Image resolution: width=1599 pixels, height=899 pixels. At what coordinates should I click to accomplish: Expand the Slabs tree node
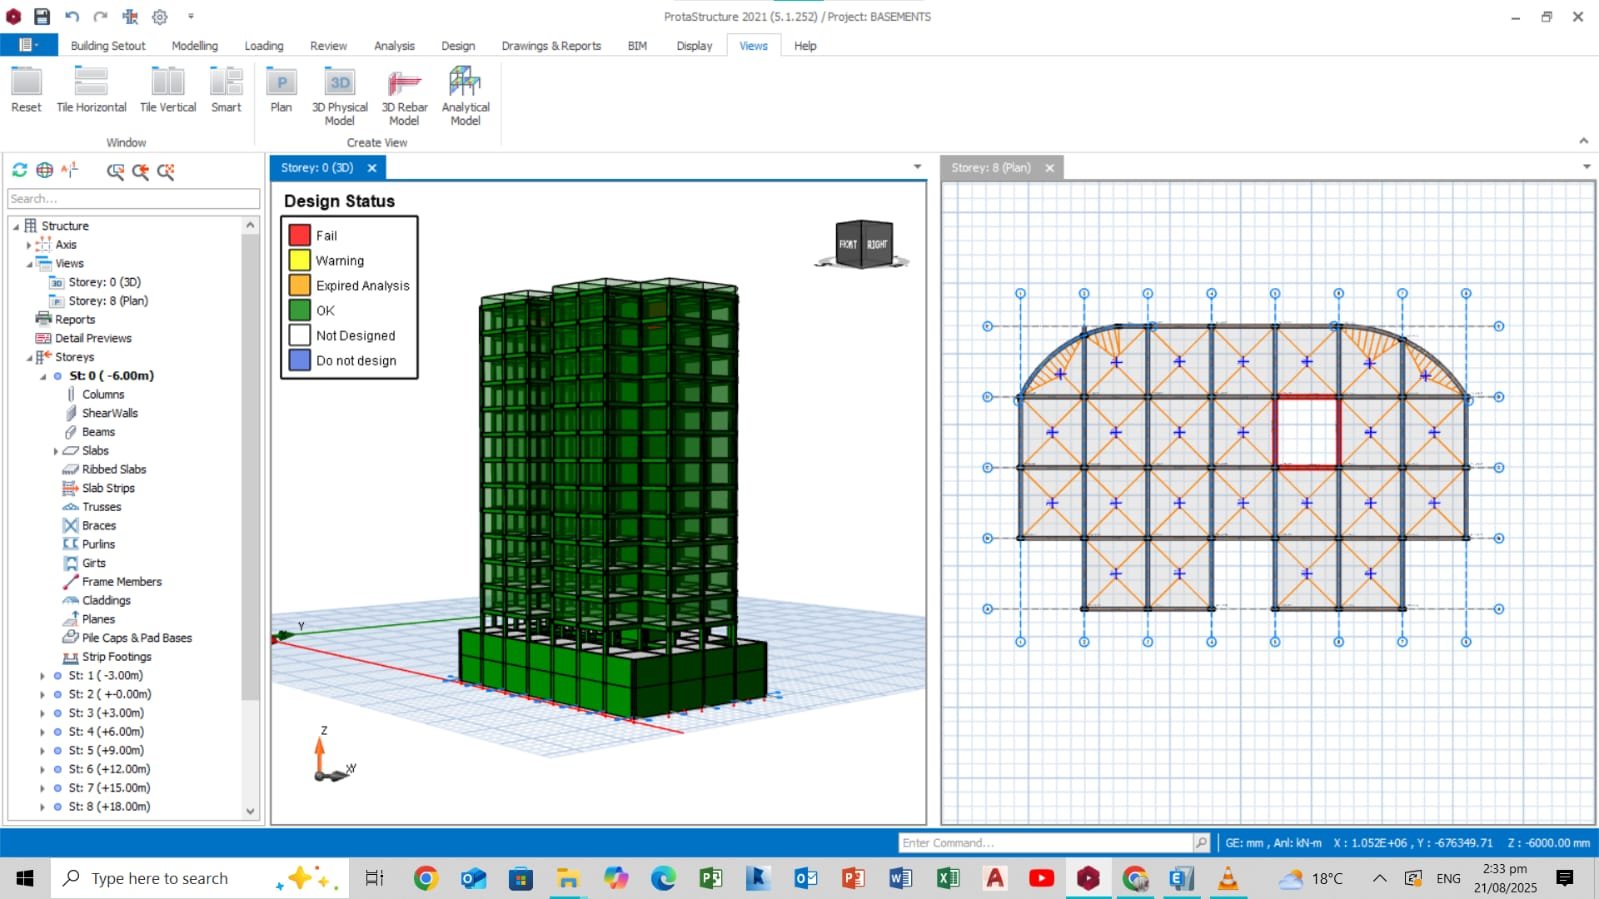pos(55,451)
